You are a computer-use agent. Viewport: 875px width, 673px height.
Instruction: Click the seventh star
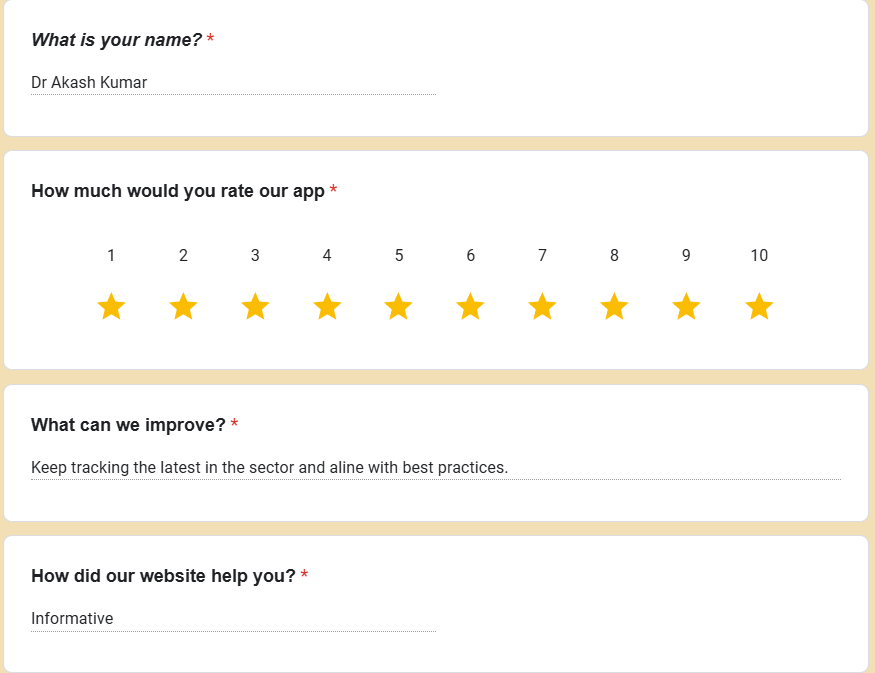click(542, 307)
